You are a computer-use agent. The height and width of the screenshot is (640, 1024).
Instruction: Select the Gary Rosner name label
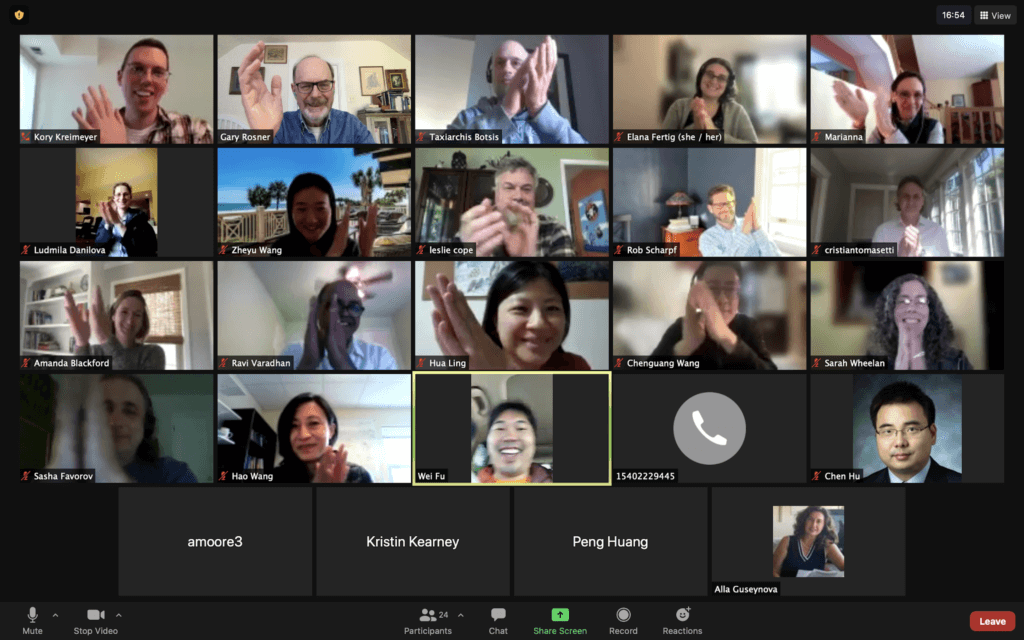pos(245,137)
